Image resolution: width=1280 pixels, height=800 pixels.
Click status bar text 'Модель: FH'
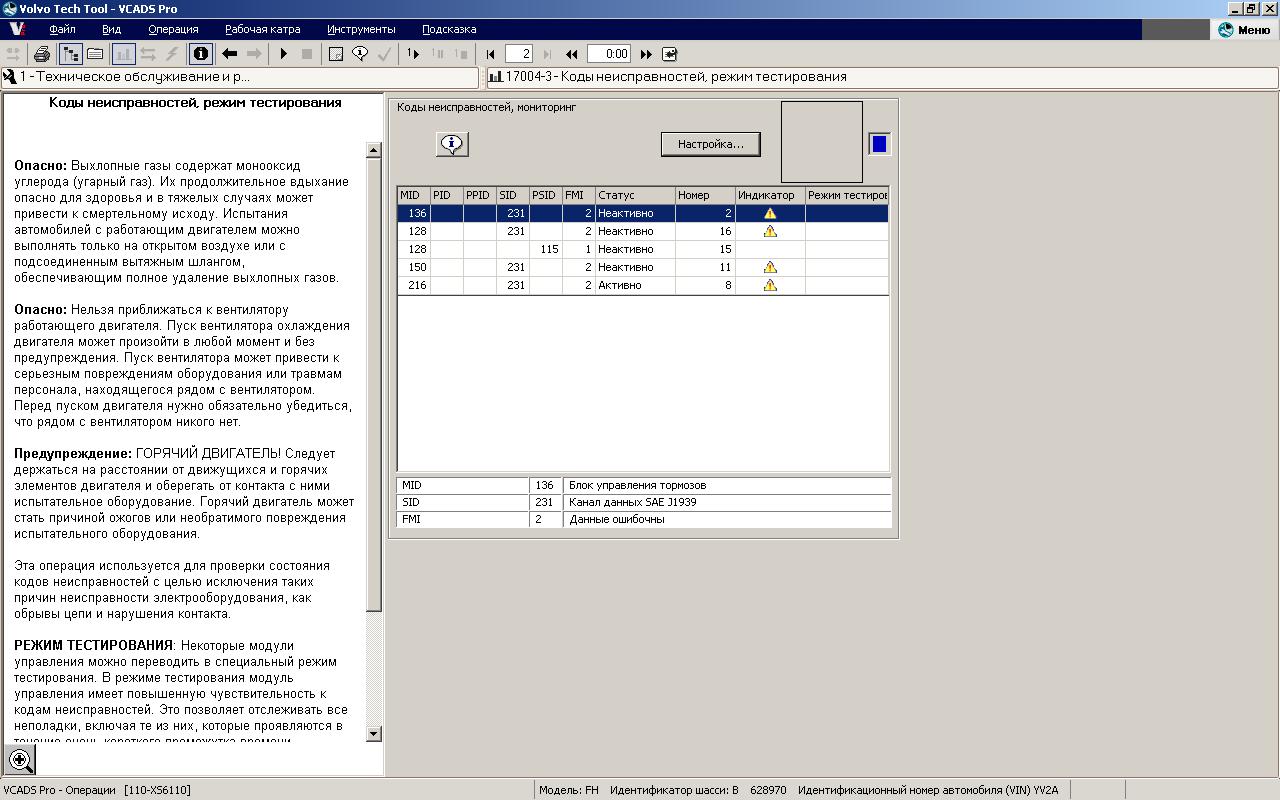click(x=569, y=790)
